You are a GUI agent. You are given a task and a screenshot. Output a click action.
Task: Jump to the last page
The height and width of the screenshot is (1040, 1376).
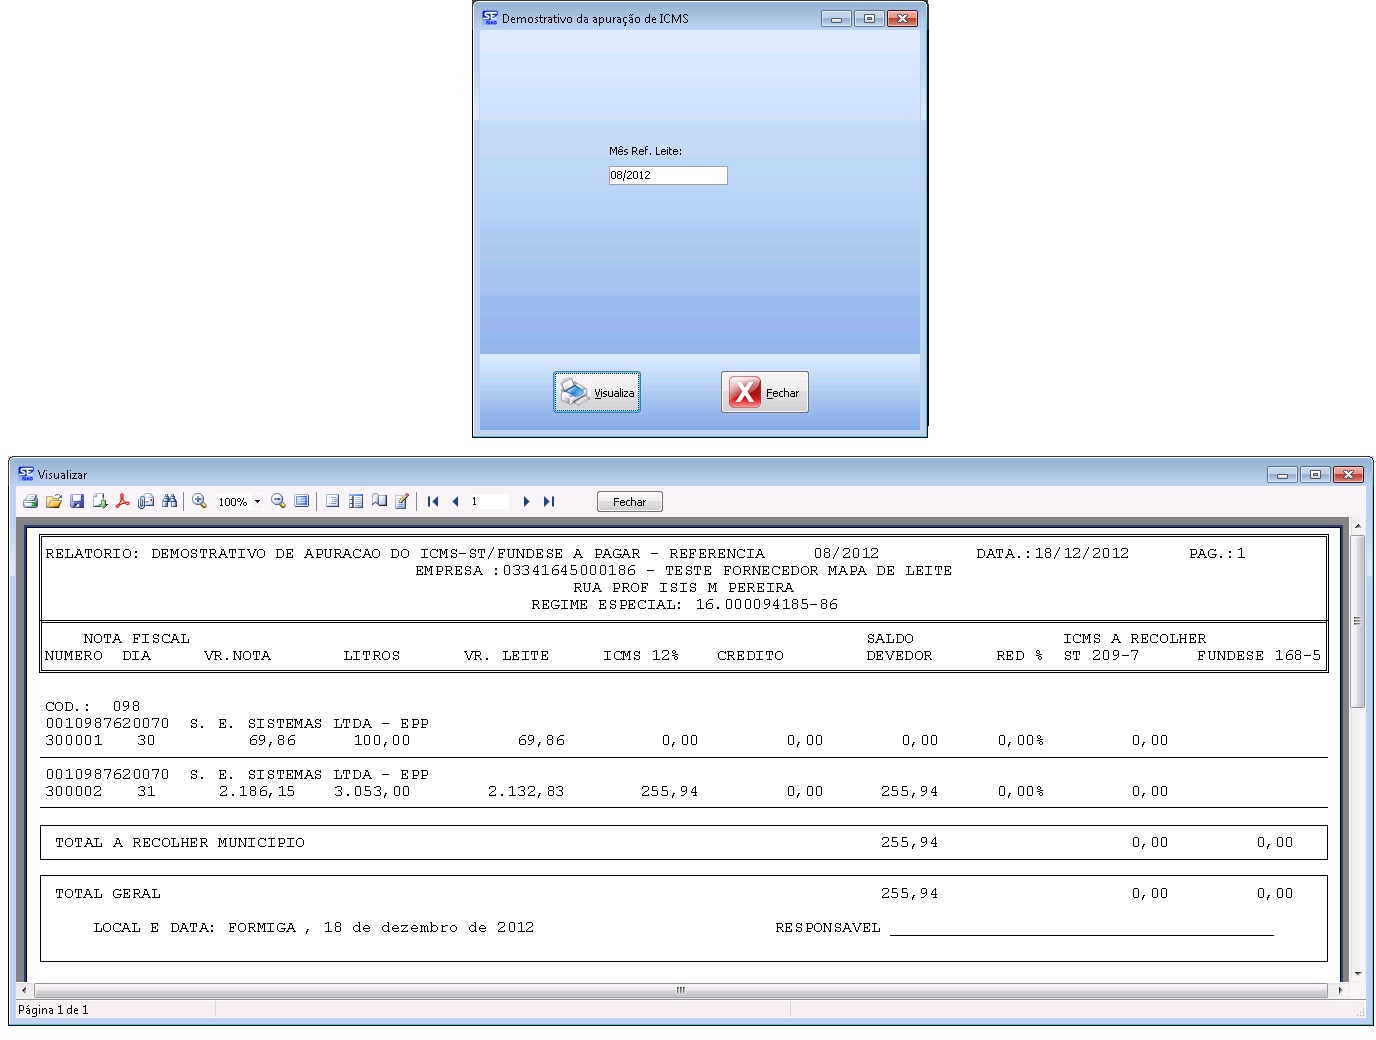[548, 502]
